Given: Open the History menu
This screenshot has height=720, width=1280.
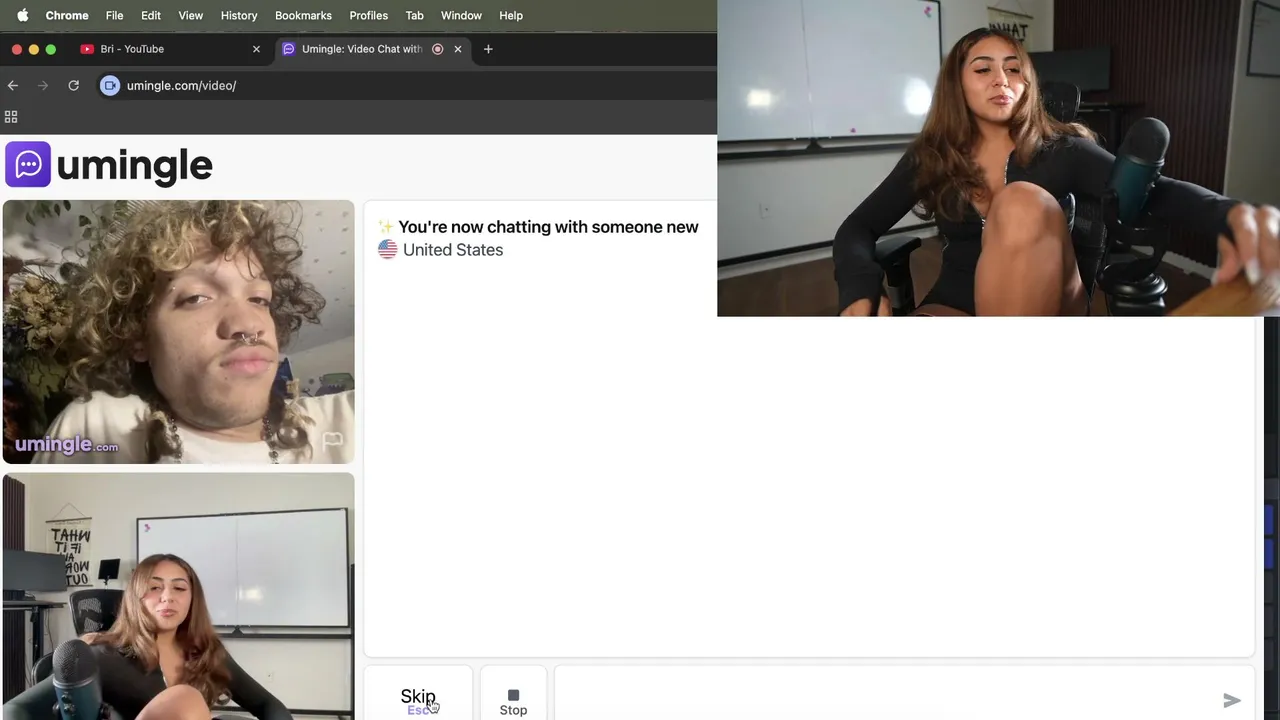Looking at the screenshot, I should click(x=239, y=15).
